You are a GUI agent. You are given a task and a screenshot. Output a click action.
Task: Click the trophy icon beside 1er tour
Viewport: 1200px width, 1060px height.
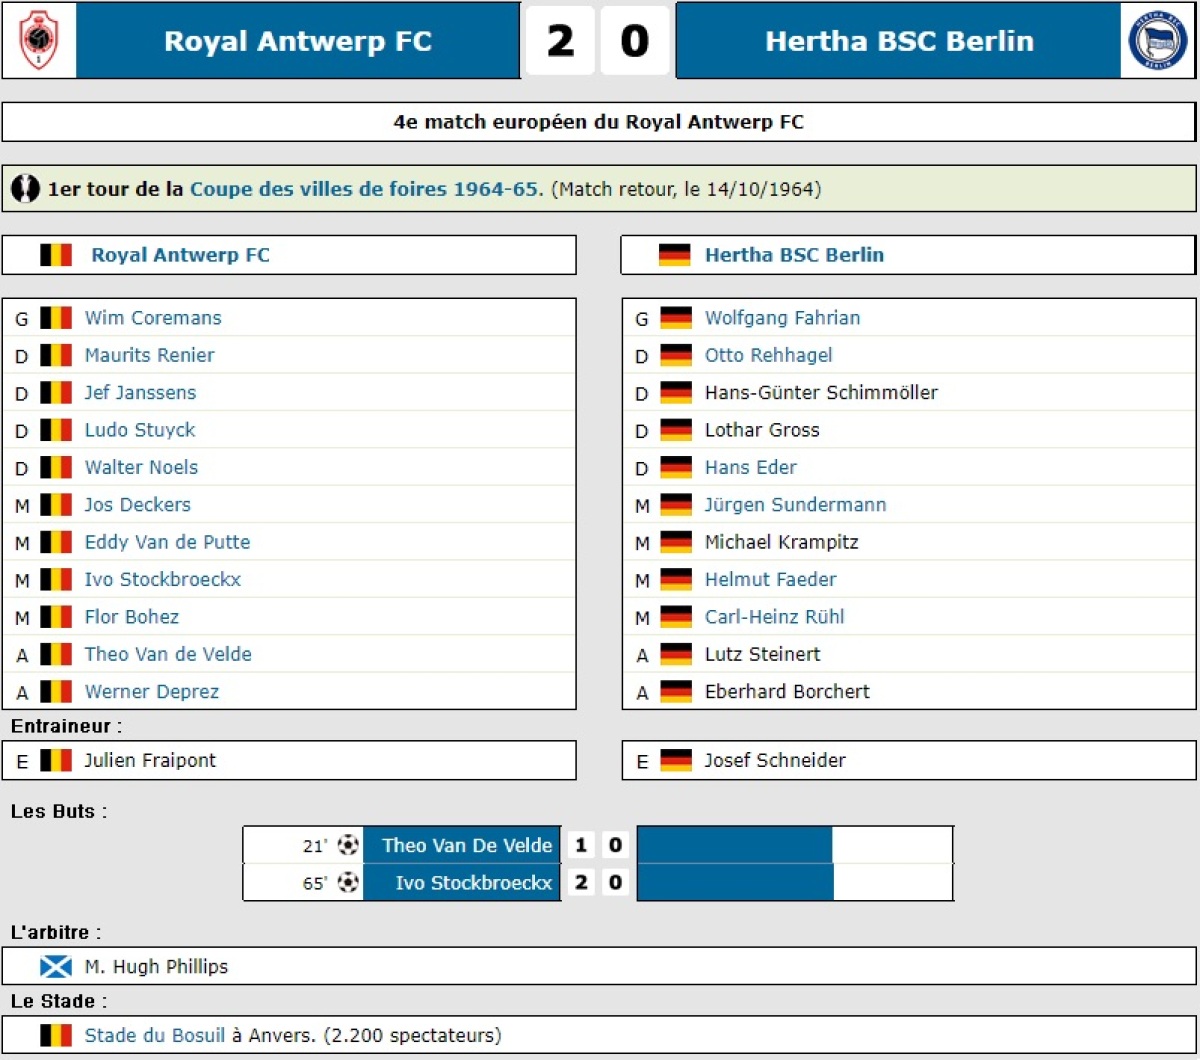tap(26, 189)
